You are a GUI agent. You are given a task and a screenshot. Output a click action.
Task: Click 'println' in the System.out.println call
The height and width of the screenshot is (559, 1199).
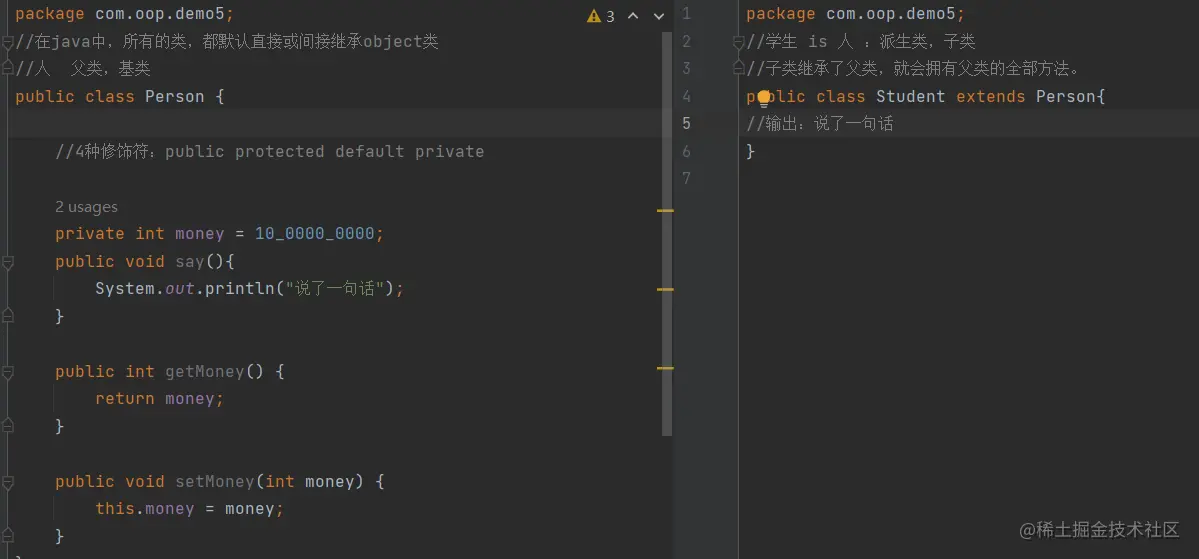(239, 289)
